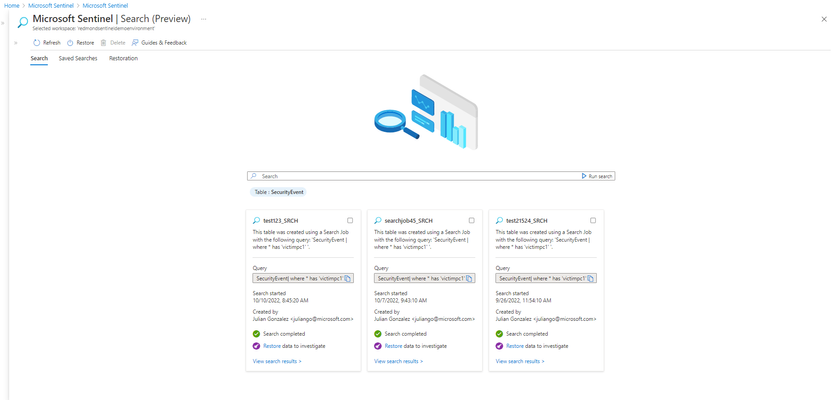Click the Search completed check icon in test123_SRCH
The height and width of the screenshot is (400, 834).
pyautogui.click(x=256, y=334)
